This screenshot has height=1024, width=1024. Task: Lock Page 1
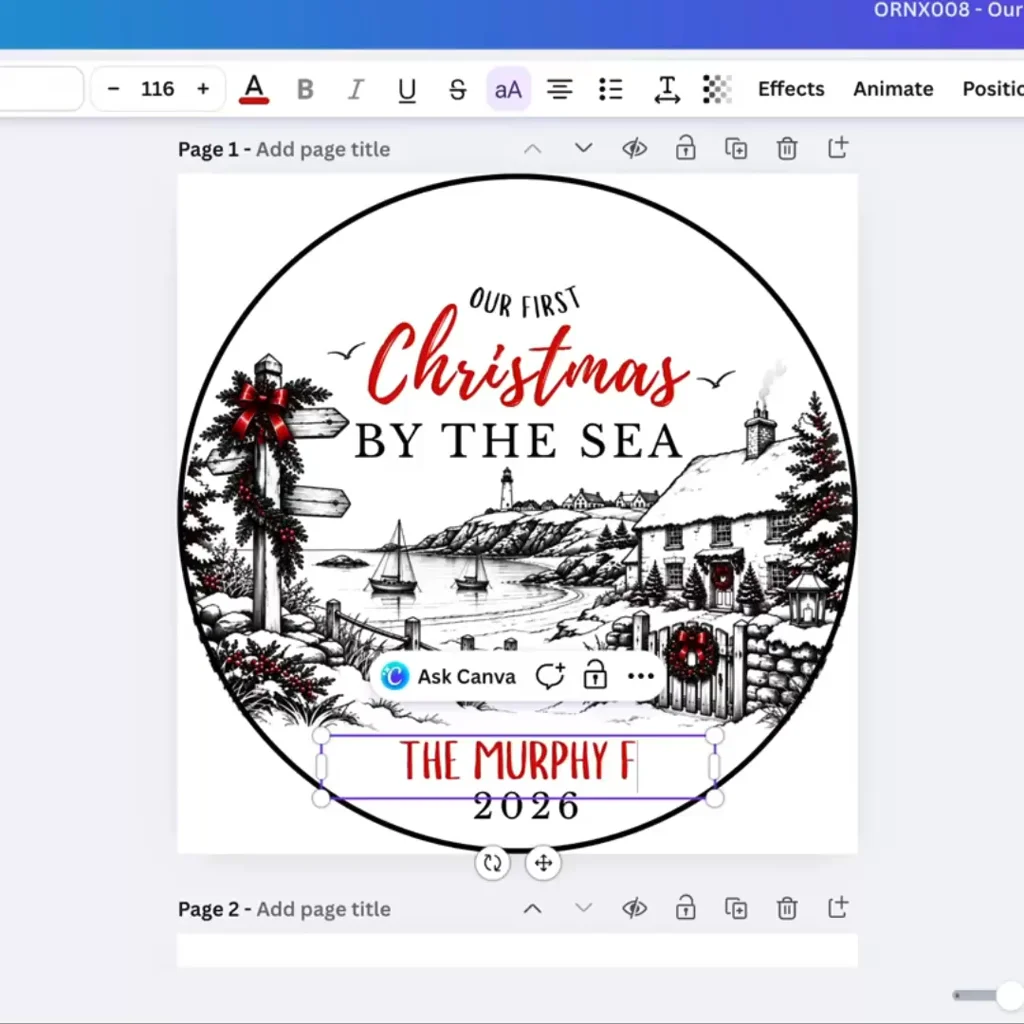[x=685, y=148]
